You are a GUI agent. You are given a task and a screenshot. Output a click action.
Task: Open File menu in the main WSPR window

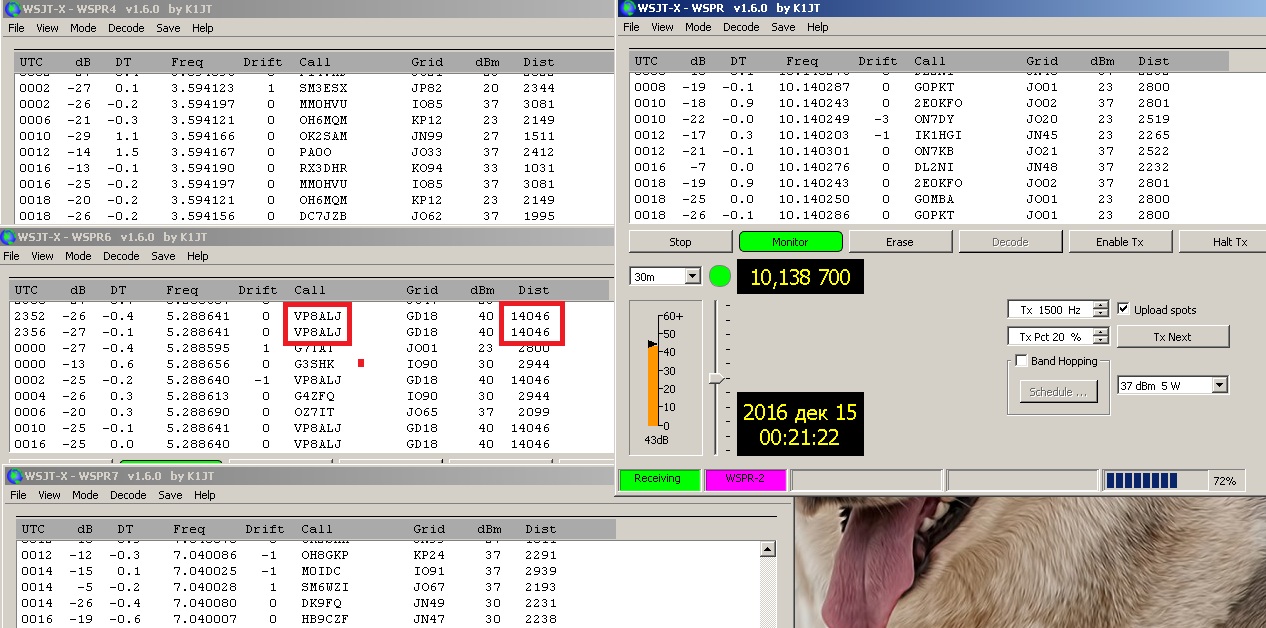(631, 27)
